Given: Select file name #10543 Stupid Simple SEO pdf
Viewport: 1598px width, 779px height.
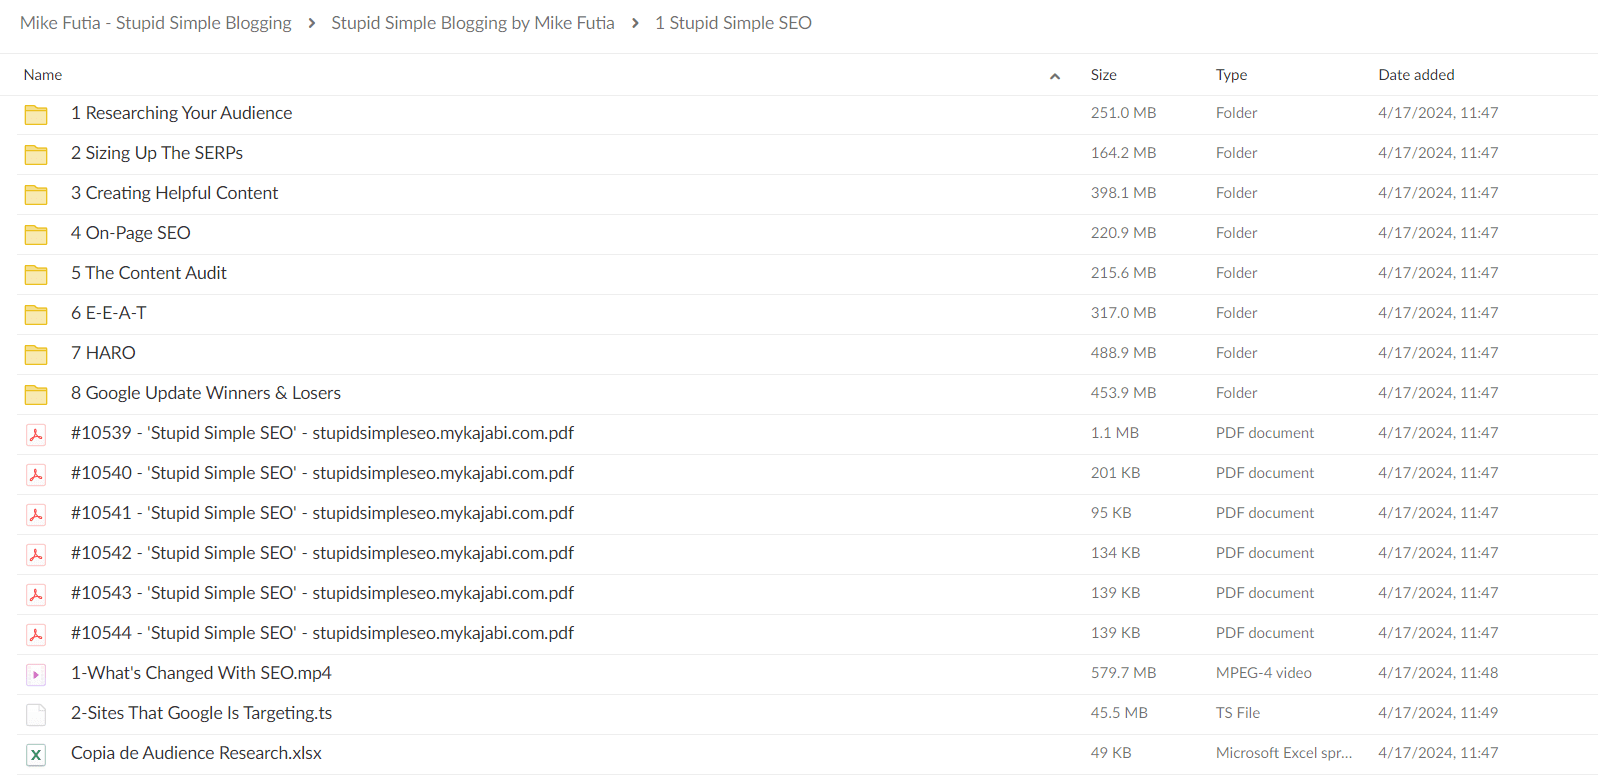Looking at the screenshot, I should (322, 593).
